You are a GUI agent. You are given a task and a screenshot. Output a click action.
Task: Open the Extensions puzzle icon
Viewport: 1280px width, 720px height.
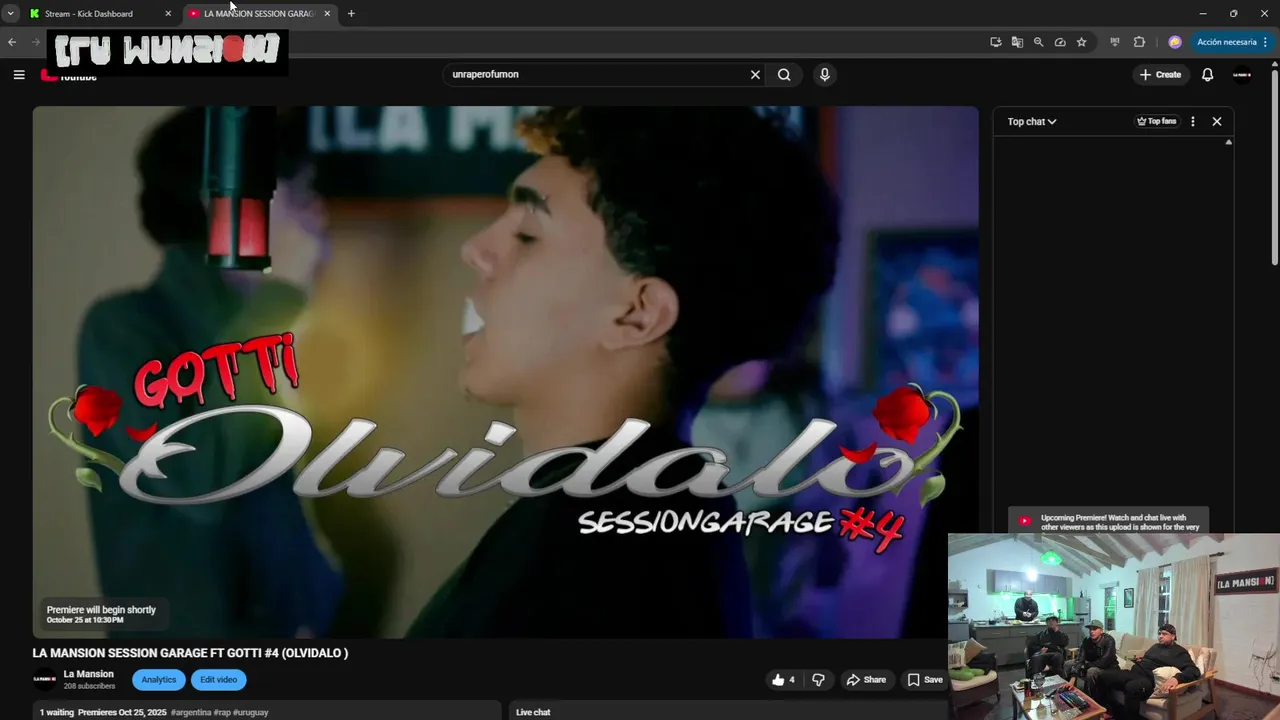(x=1139, y=42)
